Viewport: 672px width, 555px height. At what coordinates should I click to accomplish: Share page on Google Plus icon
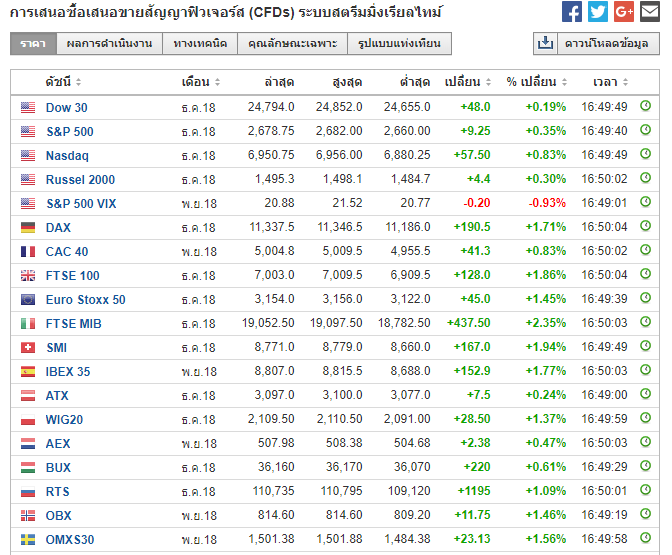point(624,12)
